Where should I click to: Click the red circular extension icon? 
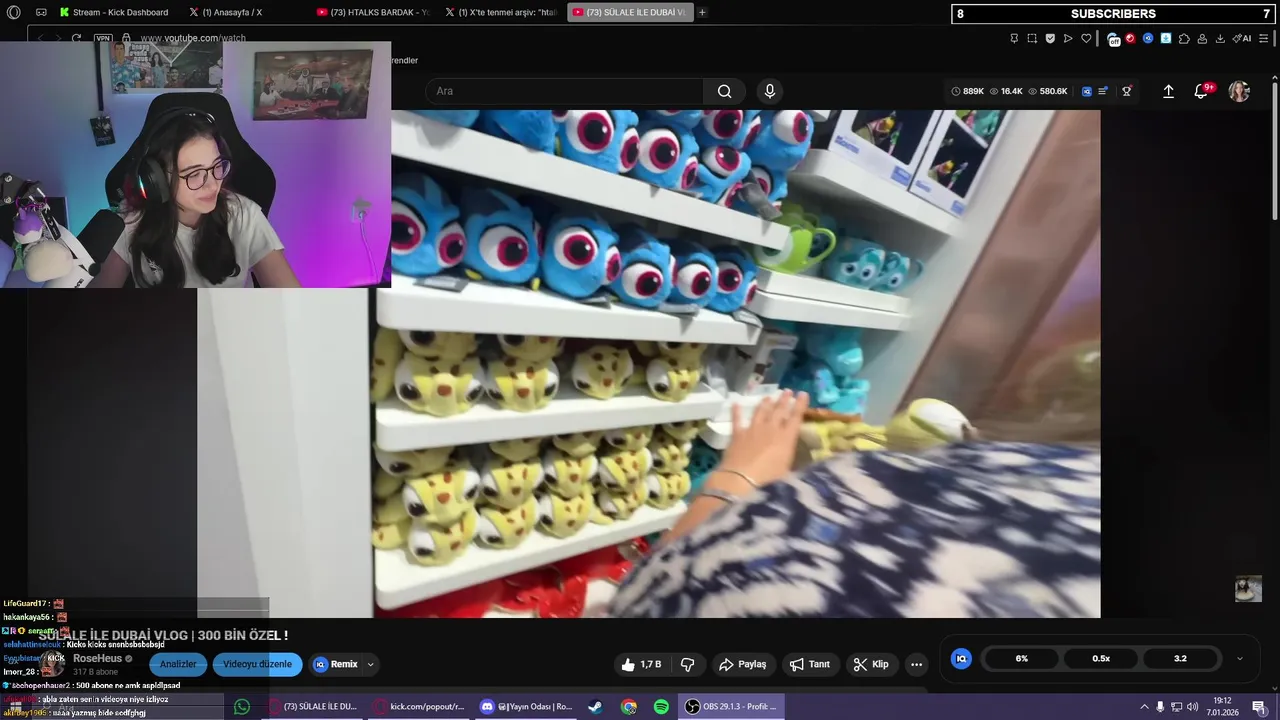click(x=1130, y=38)
